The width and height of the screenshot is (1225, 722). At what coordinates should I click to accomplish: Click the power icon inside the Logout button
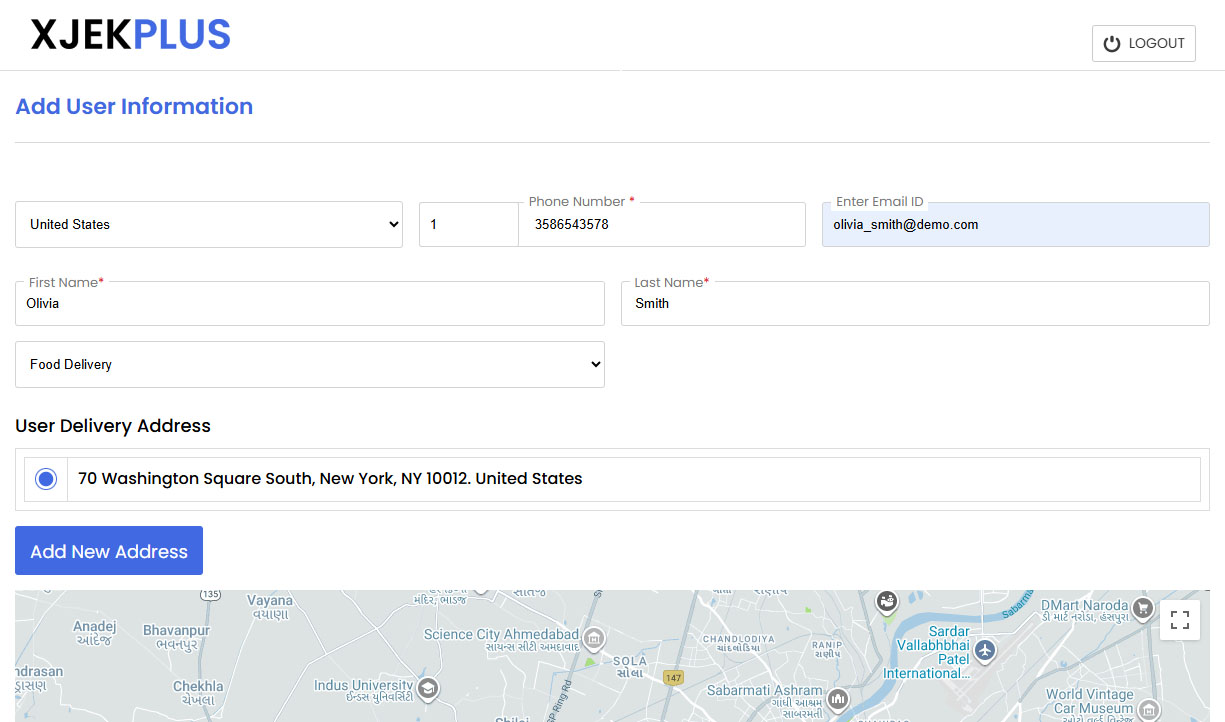tap(1112, 43)
